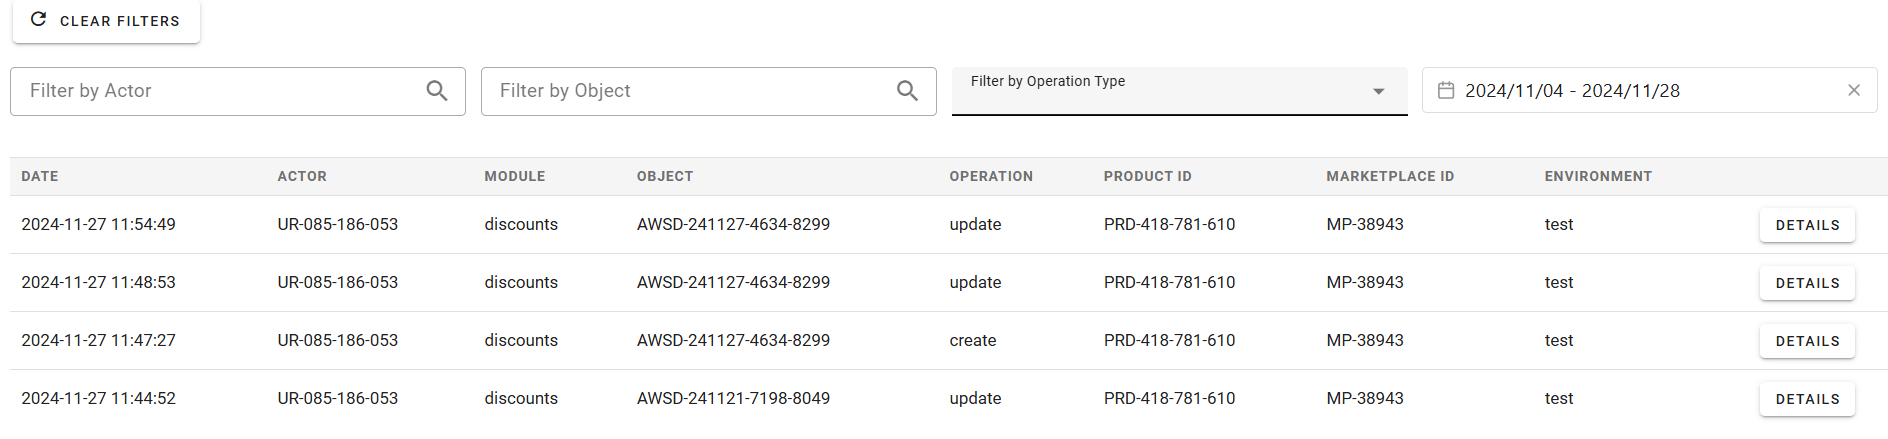This screenshot has height=439, width=1888.
Task: Sort by the Actor column header
Action: 302,176
